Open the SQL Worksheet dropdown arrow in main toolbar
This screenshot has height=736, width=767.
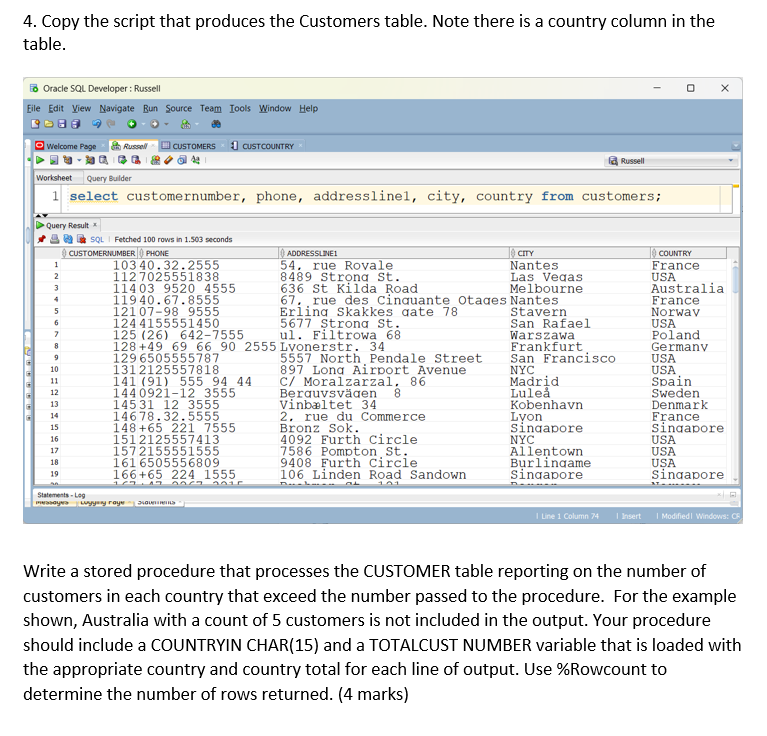pos(197,124)
